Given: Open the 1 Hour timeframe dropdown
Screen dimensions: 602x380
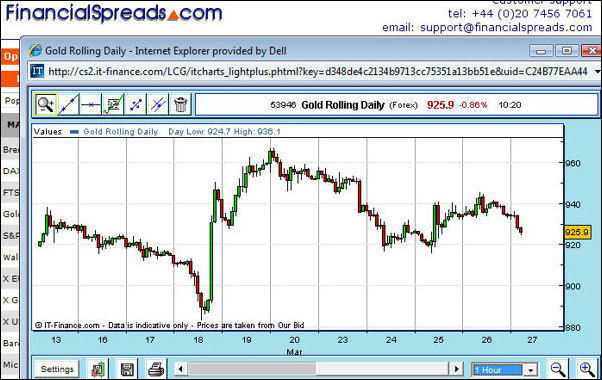Looking at the screenshot, I should click(x=504, y=370).
